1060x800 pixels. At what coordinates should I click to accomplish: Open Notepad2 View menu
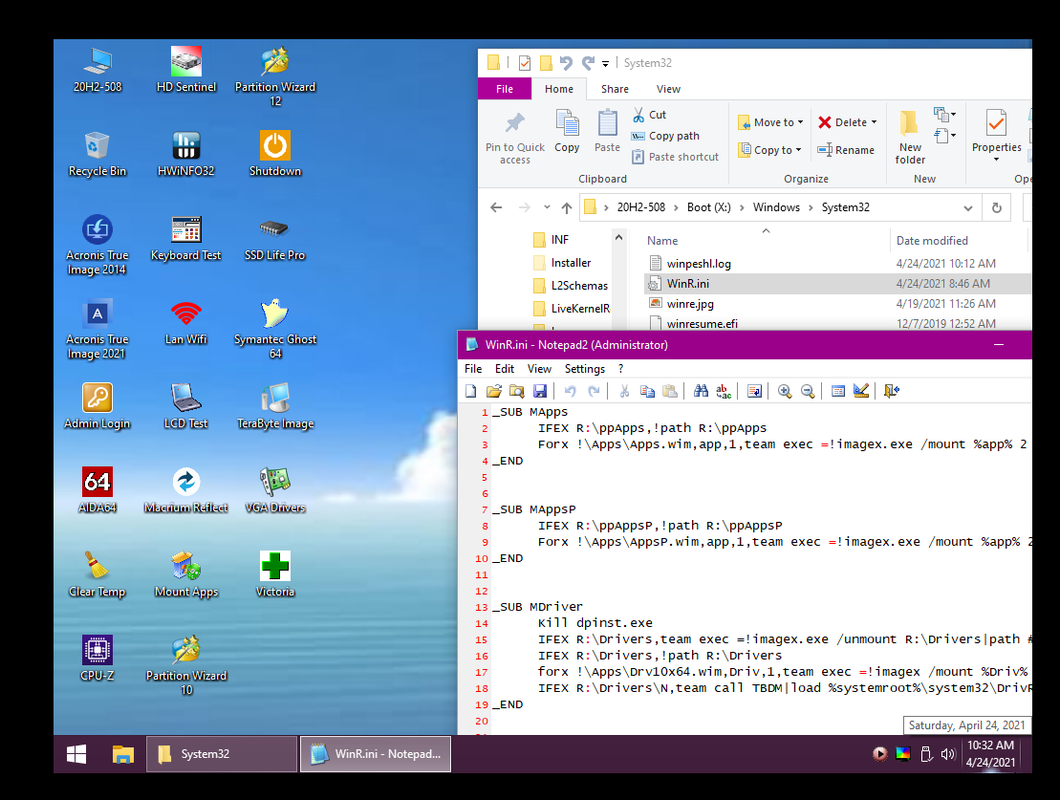(x=539, y=369)
